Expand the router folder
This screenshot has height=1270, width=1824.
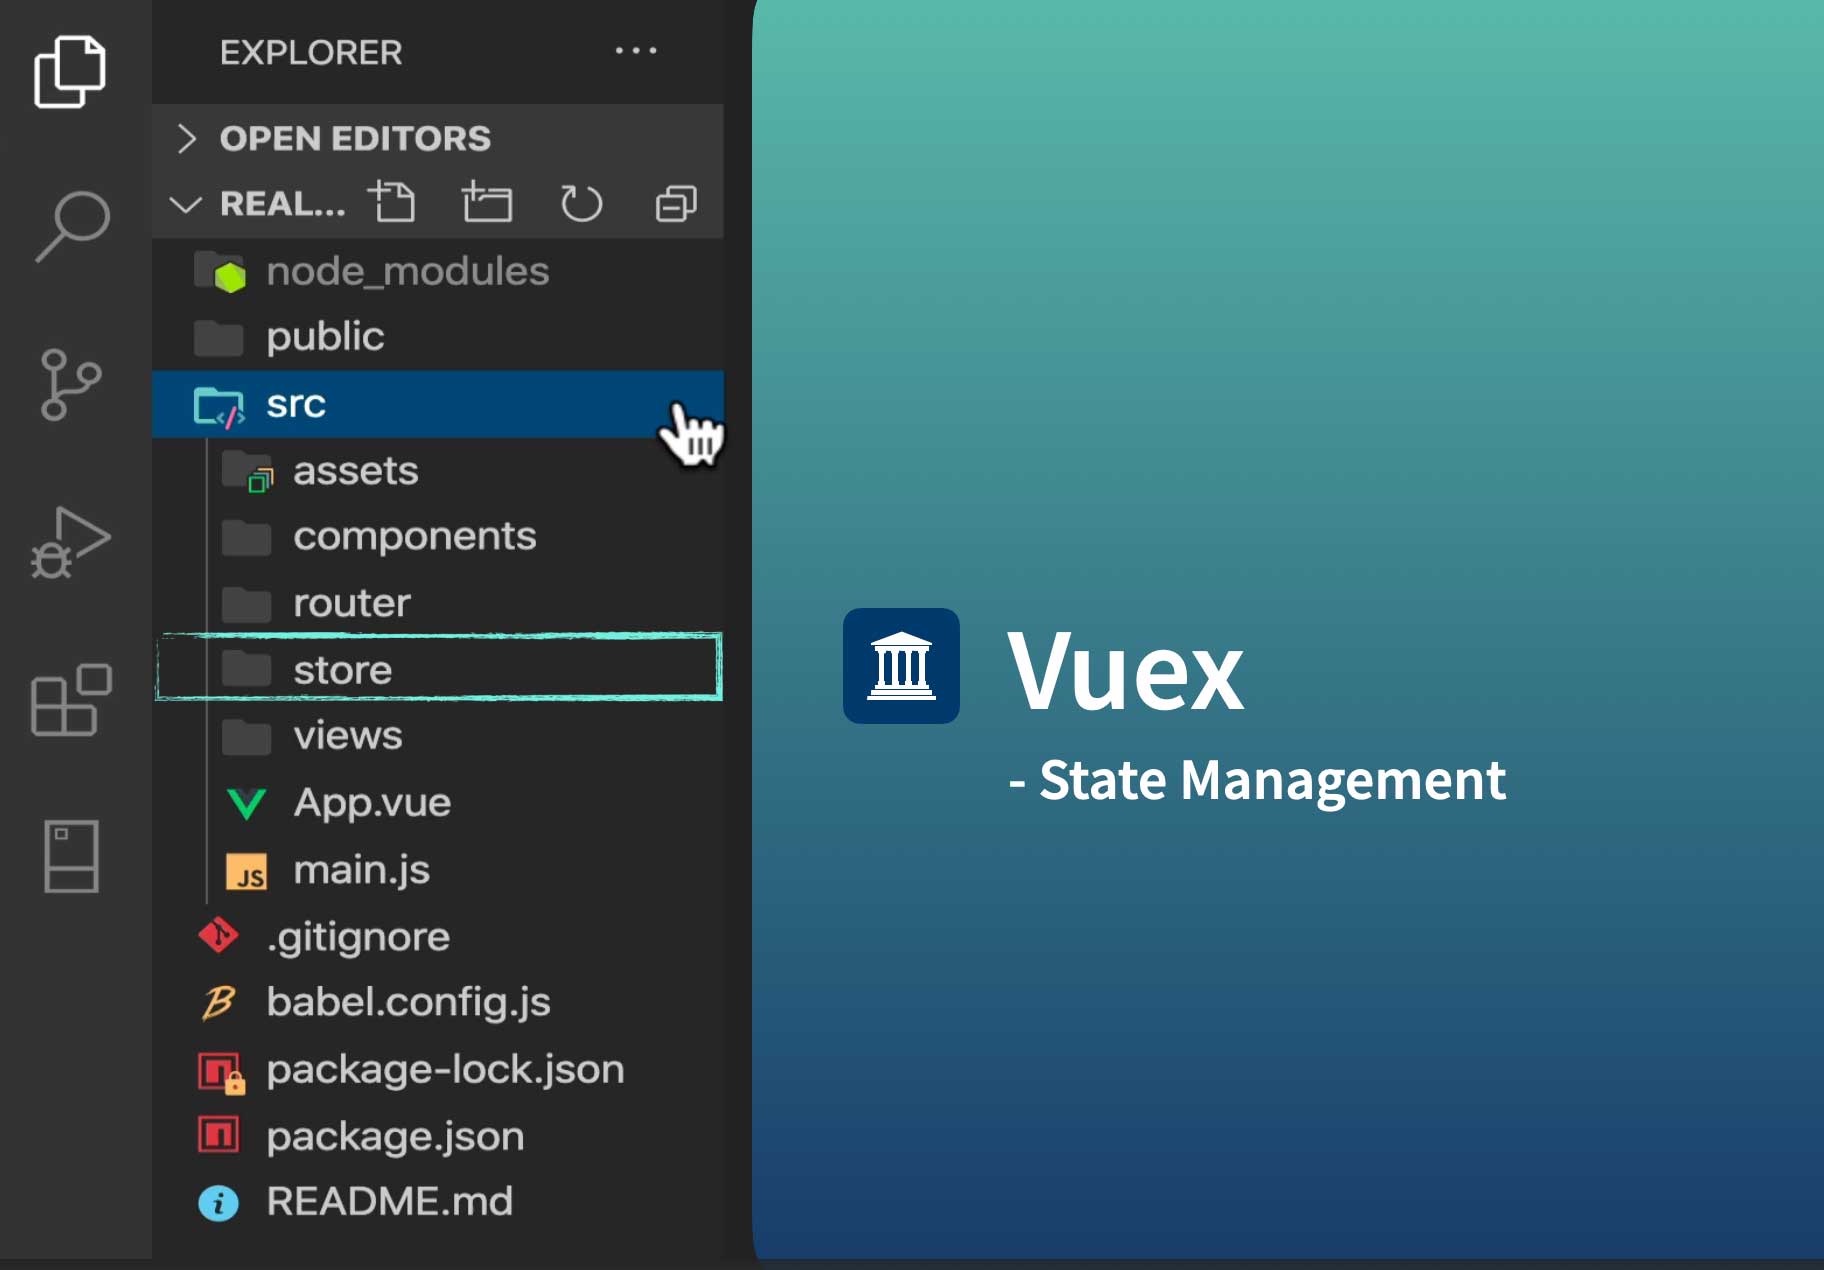coord(438,603)
